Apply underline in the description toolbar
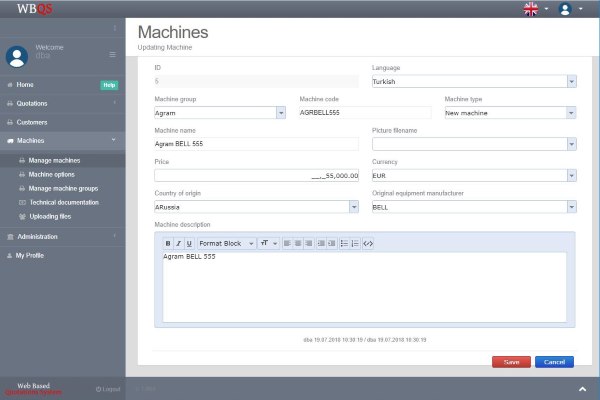600x400 pixels. [190, 243]
